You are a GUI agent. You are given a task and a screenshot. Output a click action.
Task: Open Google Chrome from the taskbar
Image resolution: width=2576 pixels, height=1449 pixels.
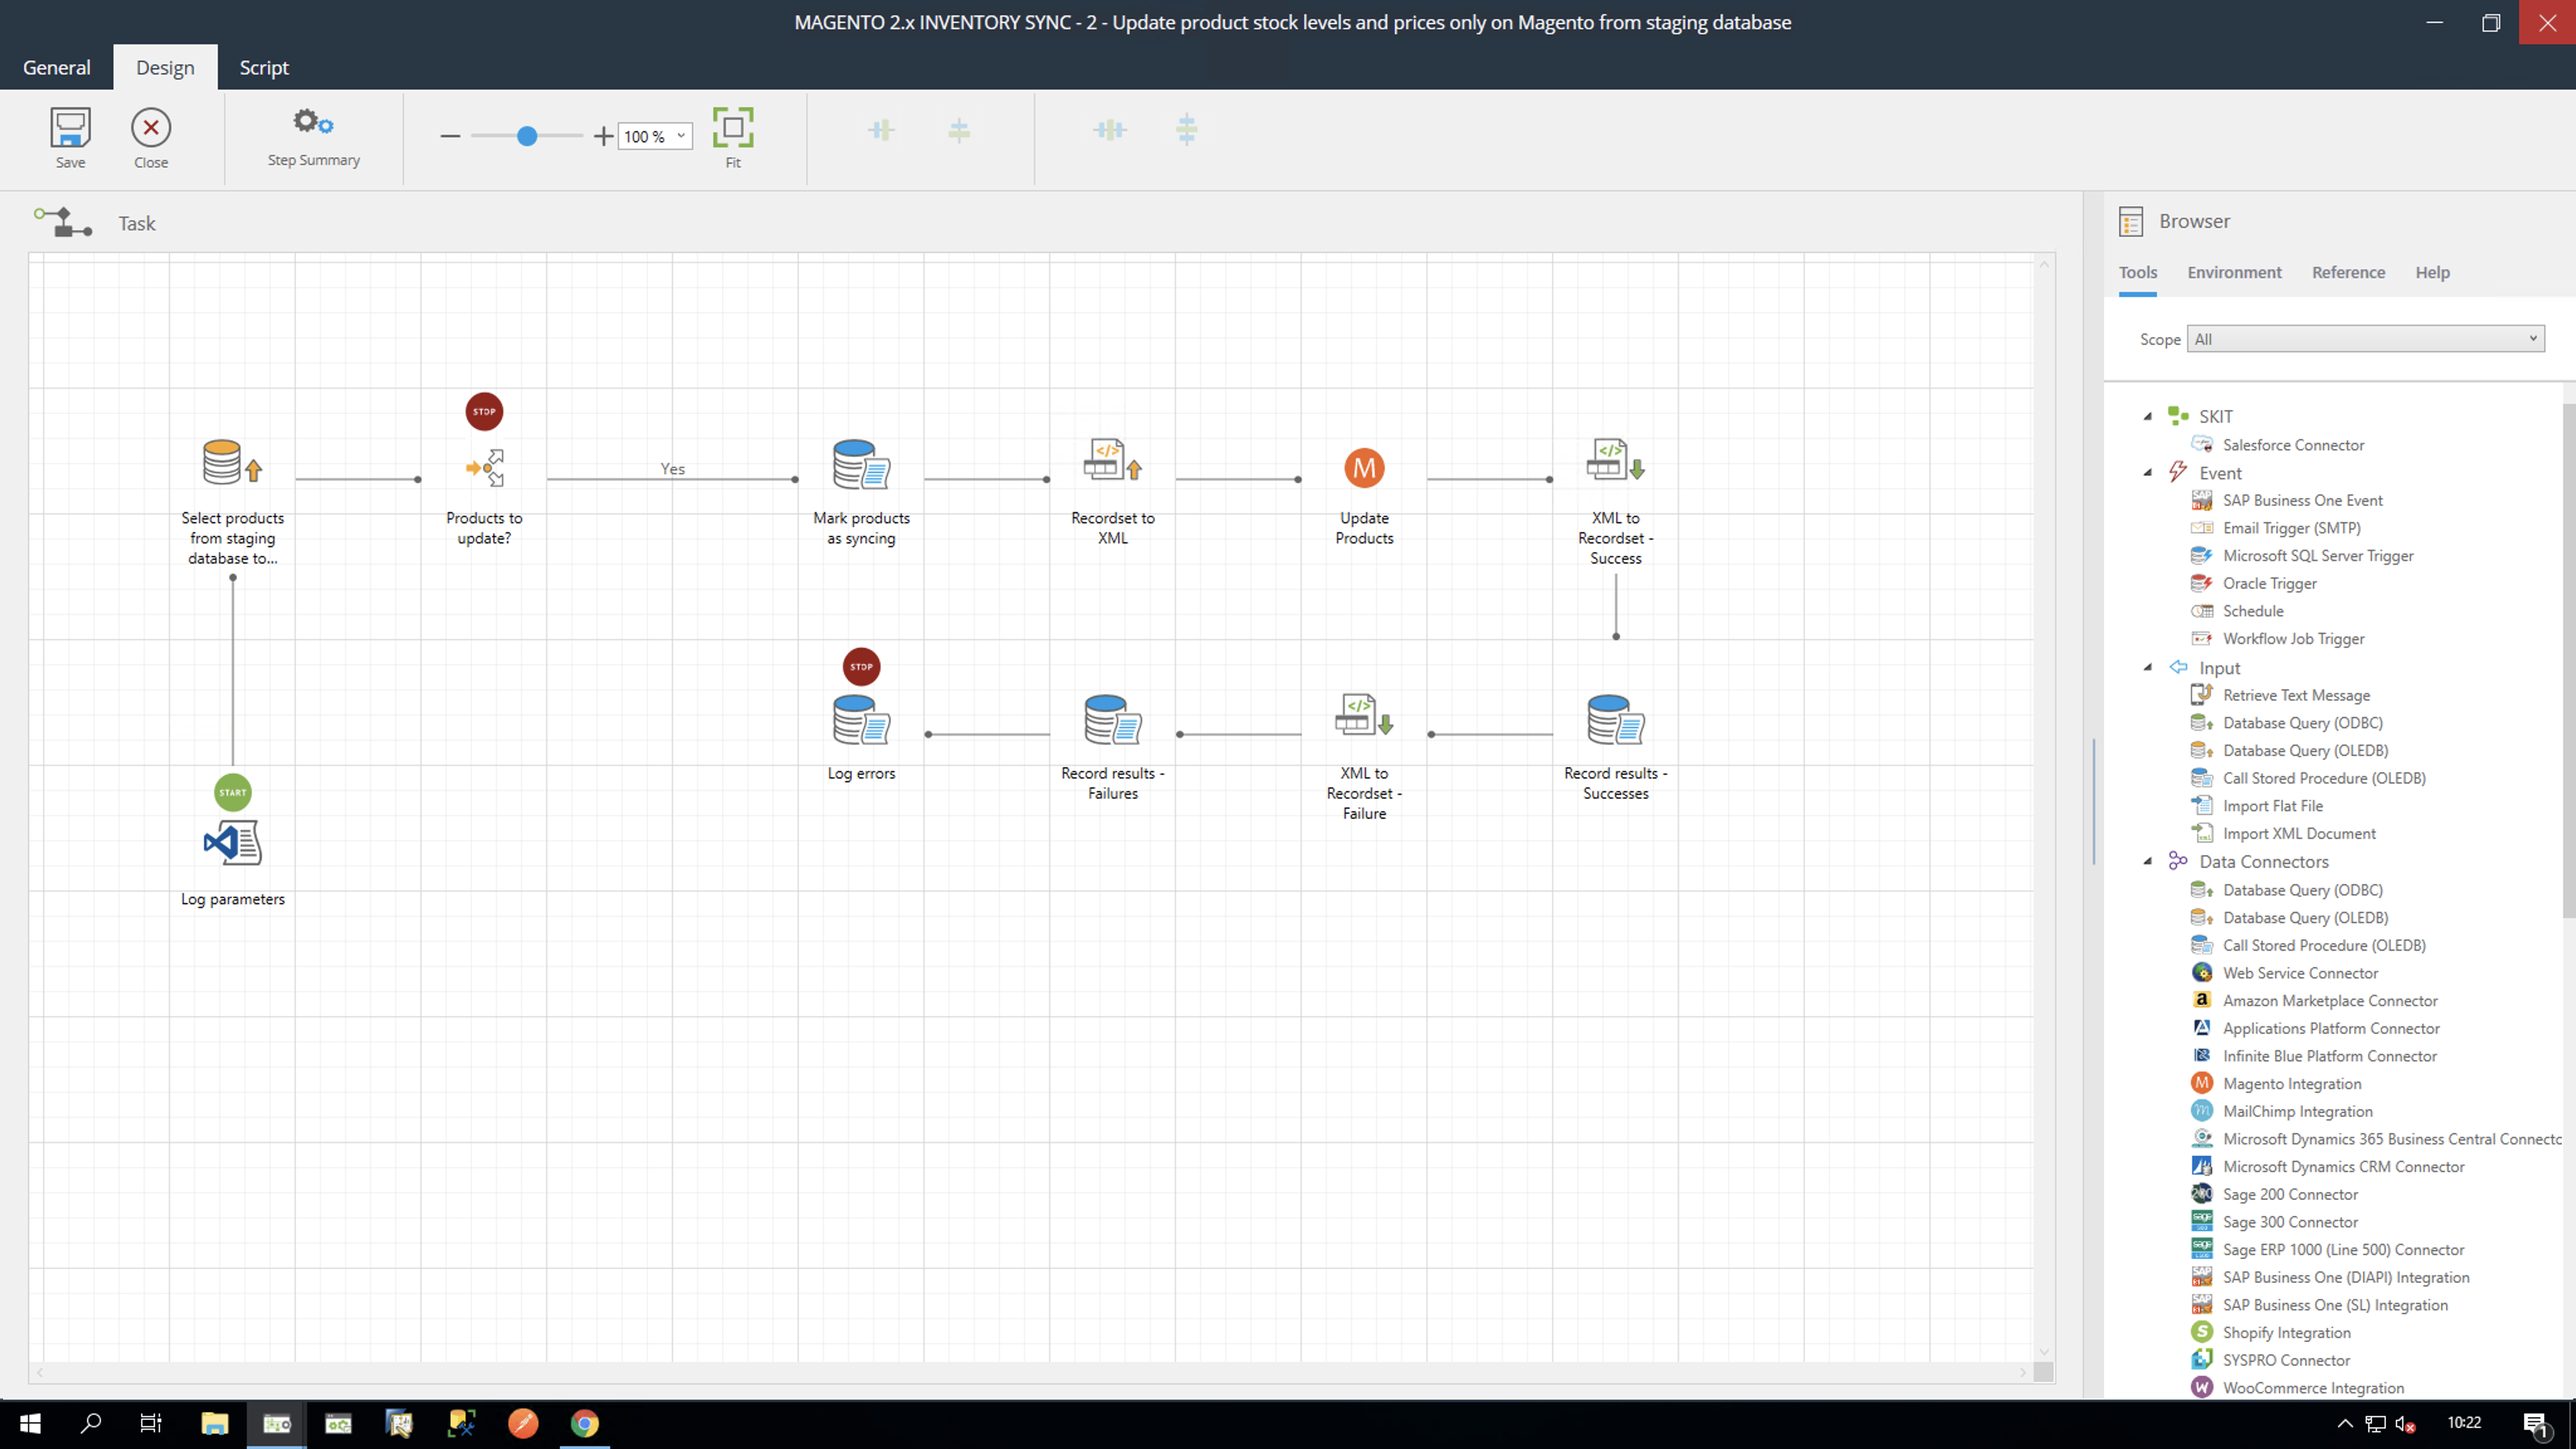[585, 1423]
